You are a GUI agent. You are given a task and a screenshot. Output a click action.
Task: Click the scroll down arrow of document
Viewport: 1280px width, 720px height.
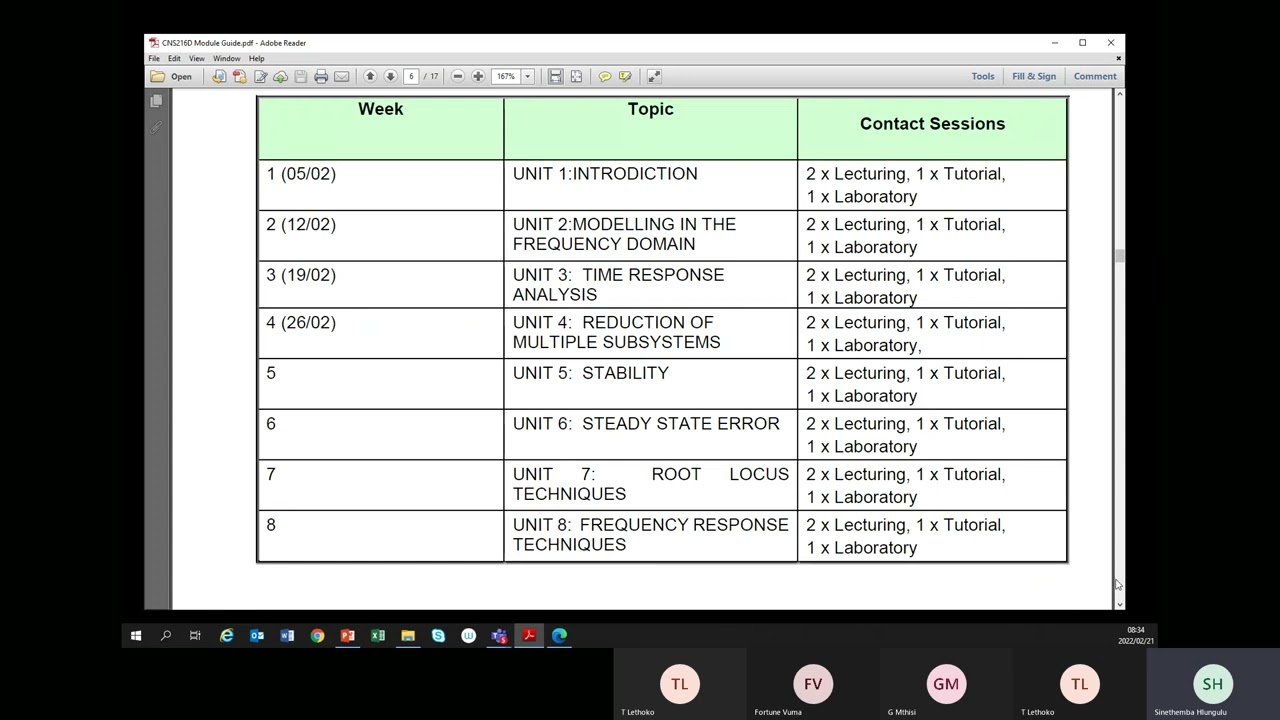pos(1119,603)
